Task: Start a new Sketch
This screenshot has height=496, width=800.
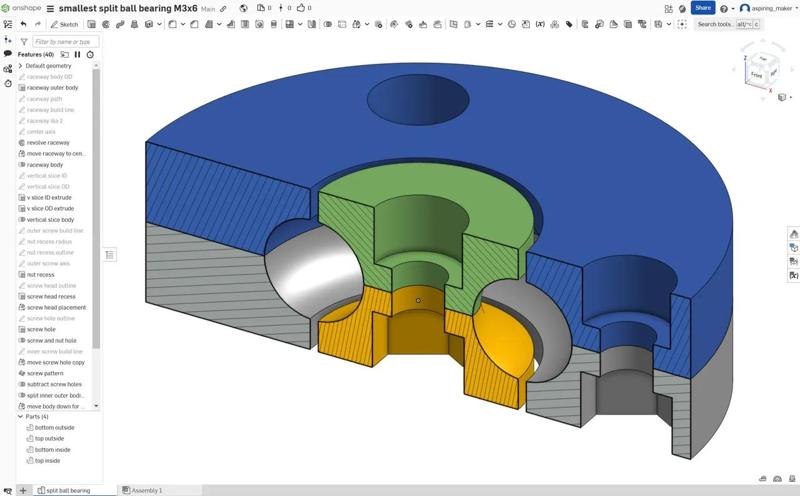Action: pos(64,24)
